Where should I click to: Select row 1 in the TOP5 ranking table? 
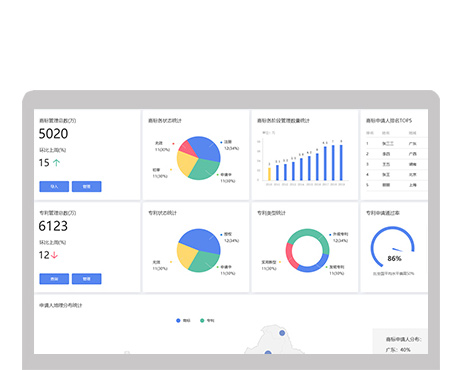click(x=394, y=143)
